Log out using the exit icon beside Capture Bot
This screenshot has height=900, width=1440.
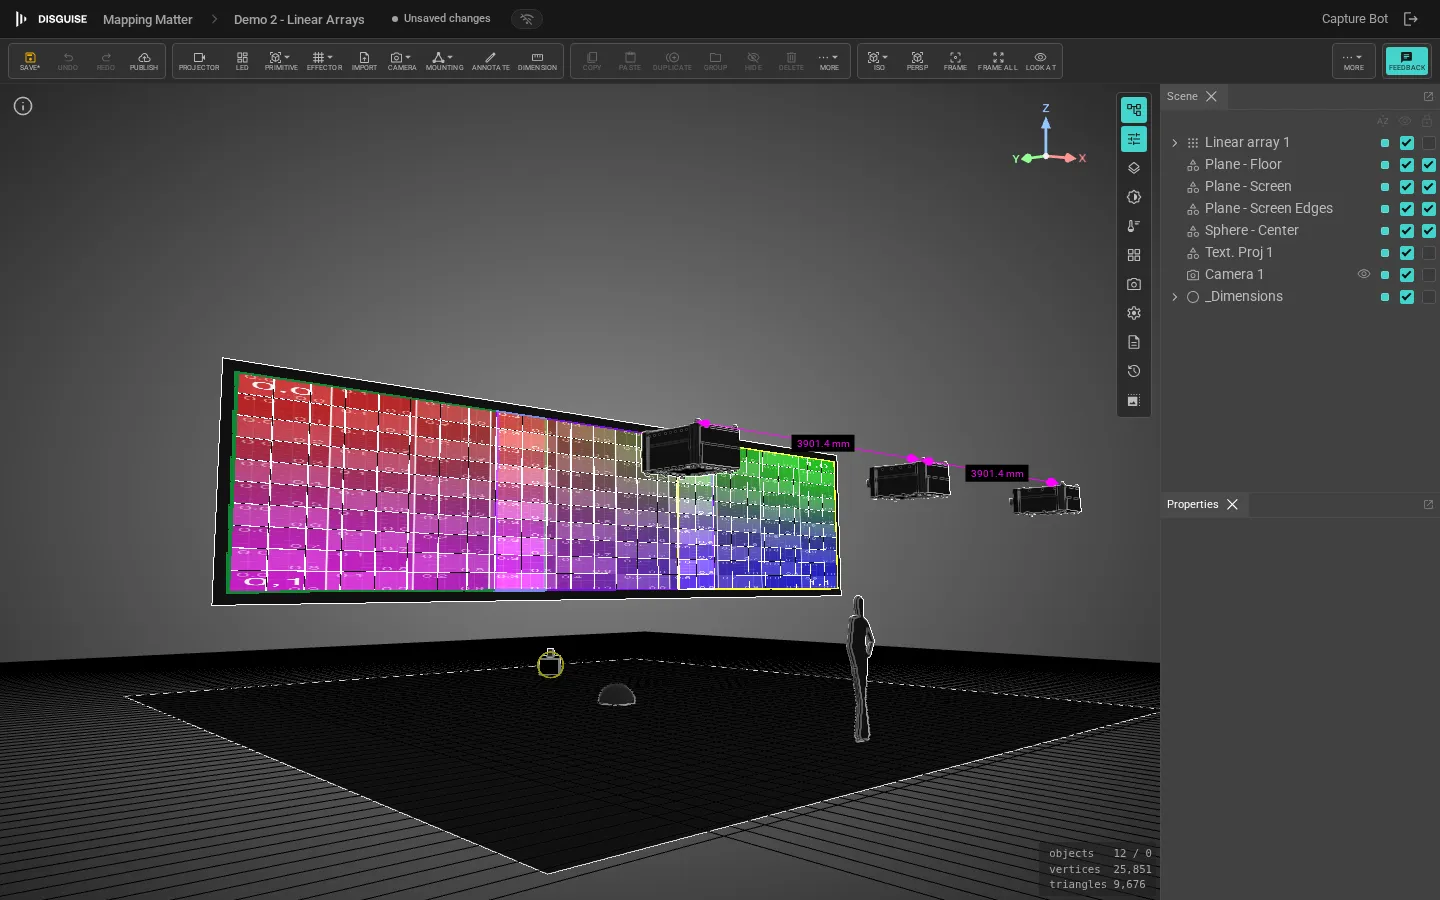[1411, 19]
